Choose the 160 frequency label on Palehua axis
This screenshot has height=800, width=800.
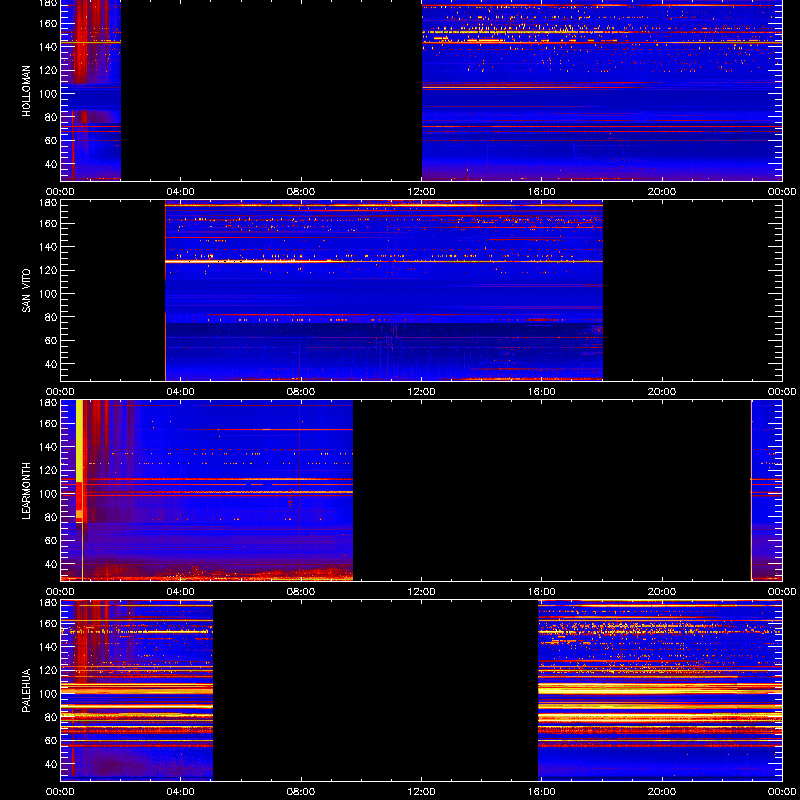pyautogui.click(x=48, y=623)
